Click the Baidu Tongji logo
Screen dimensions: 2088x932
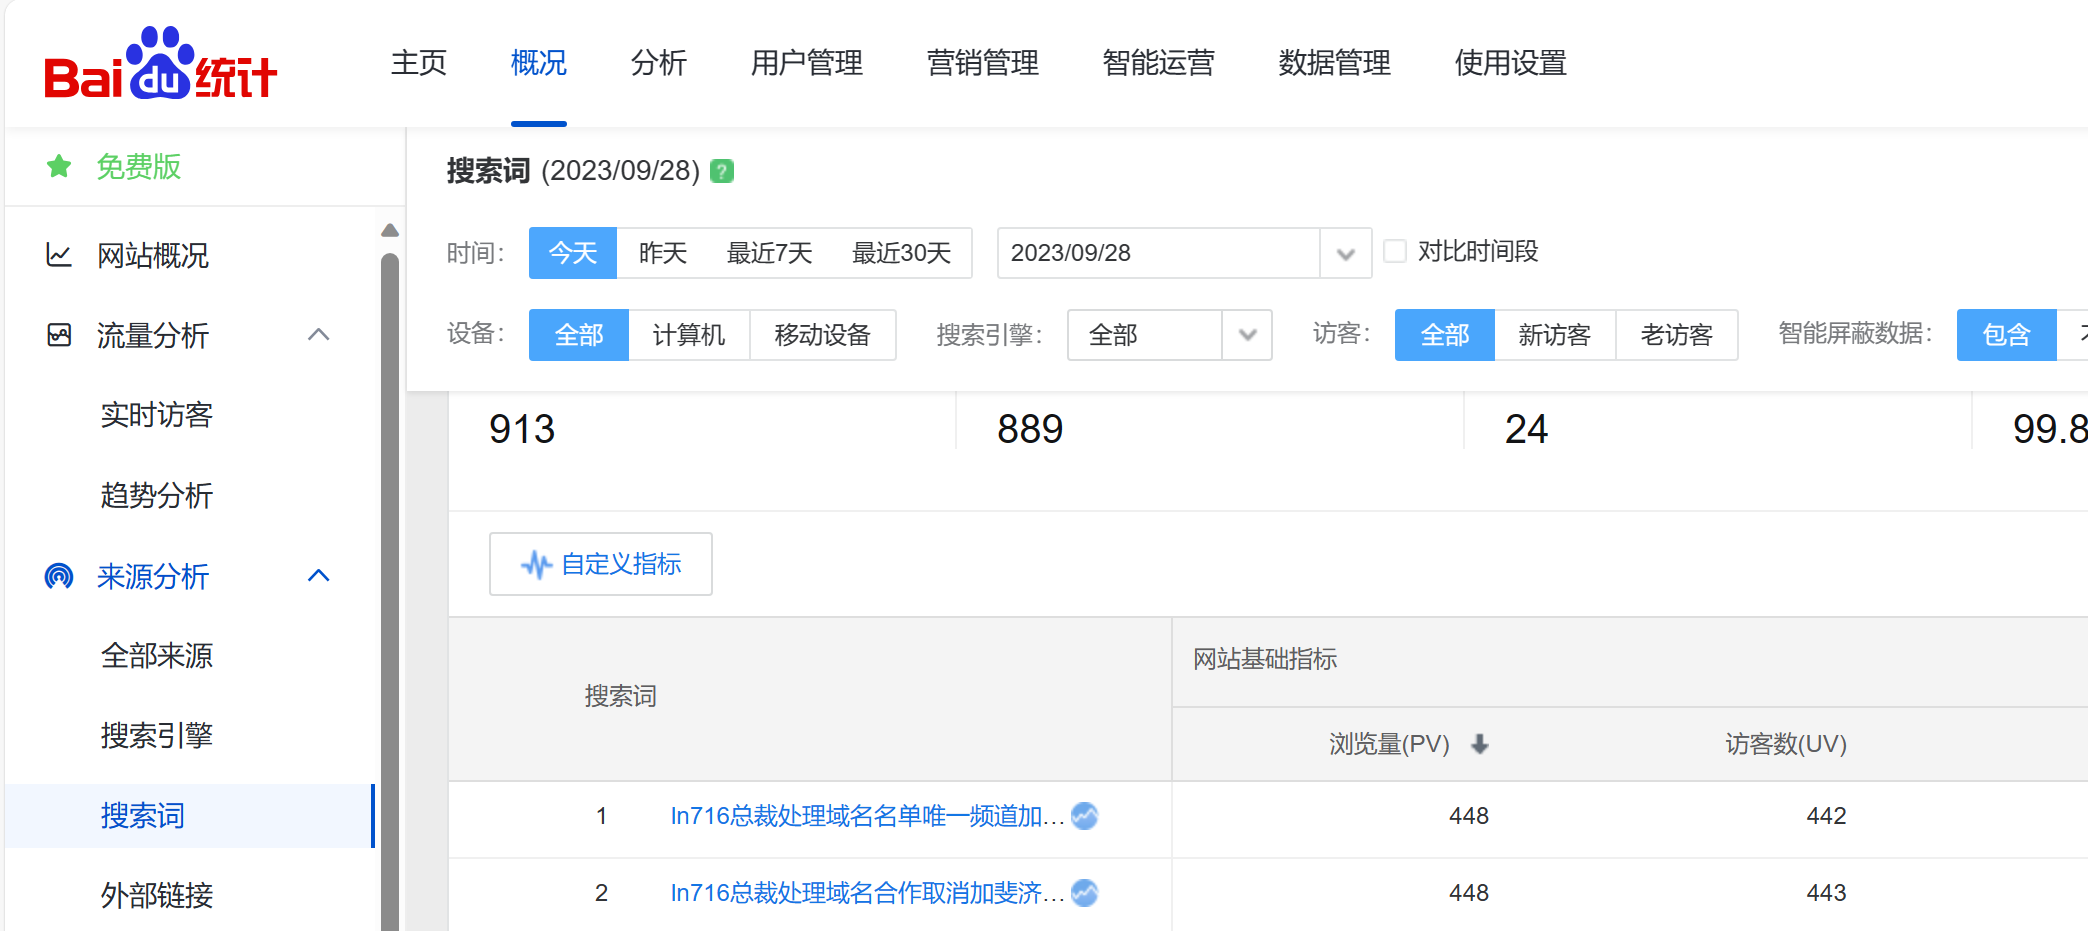coord(160,63)
